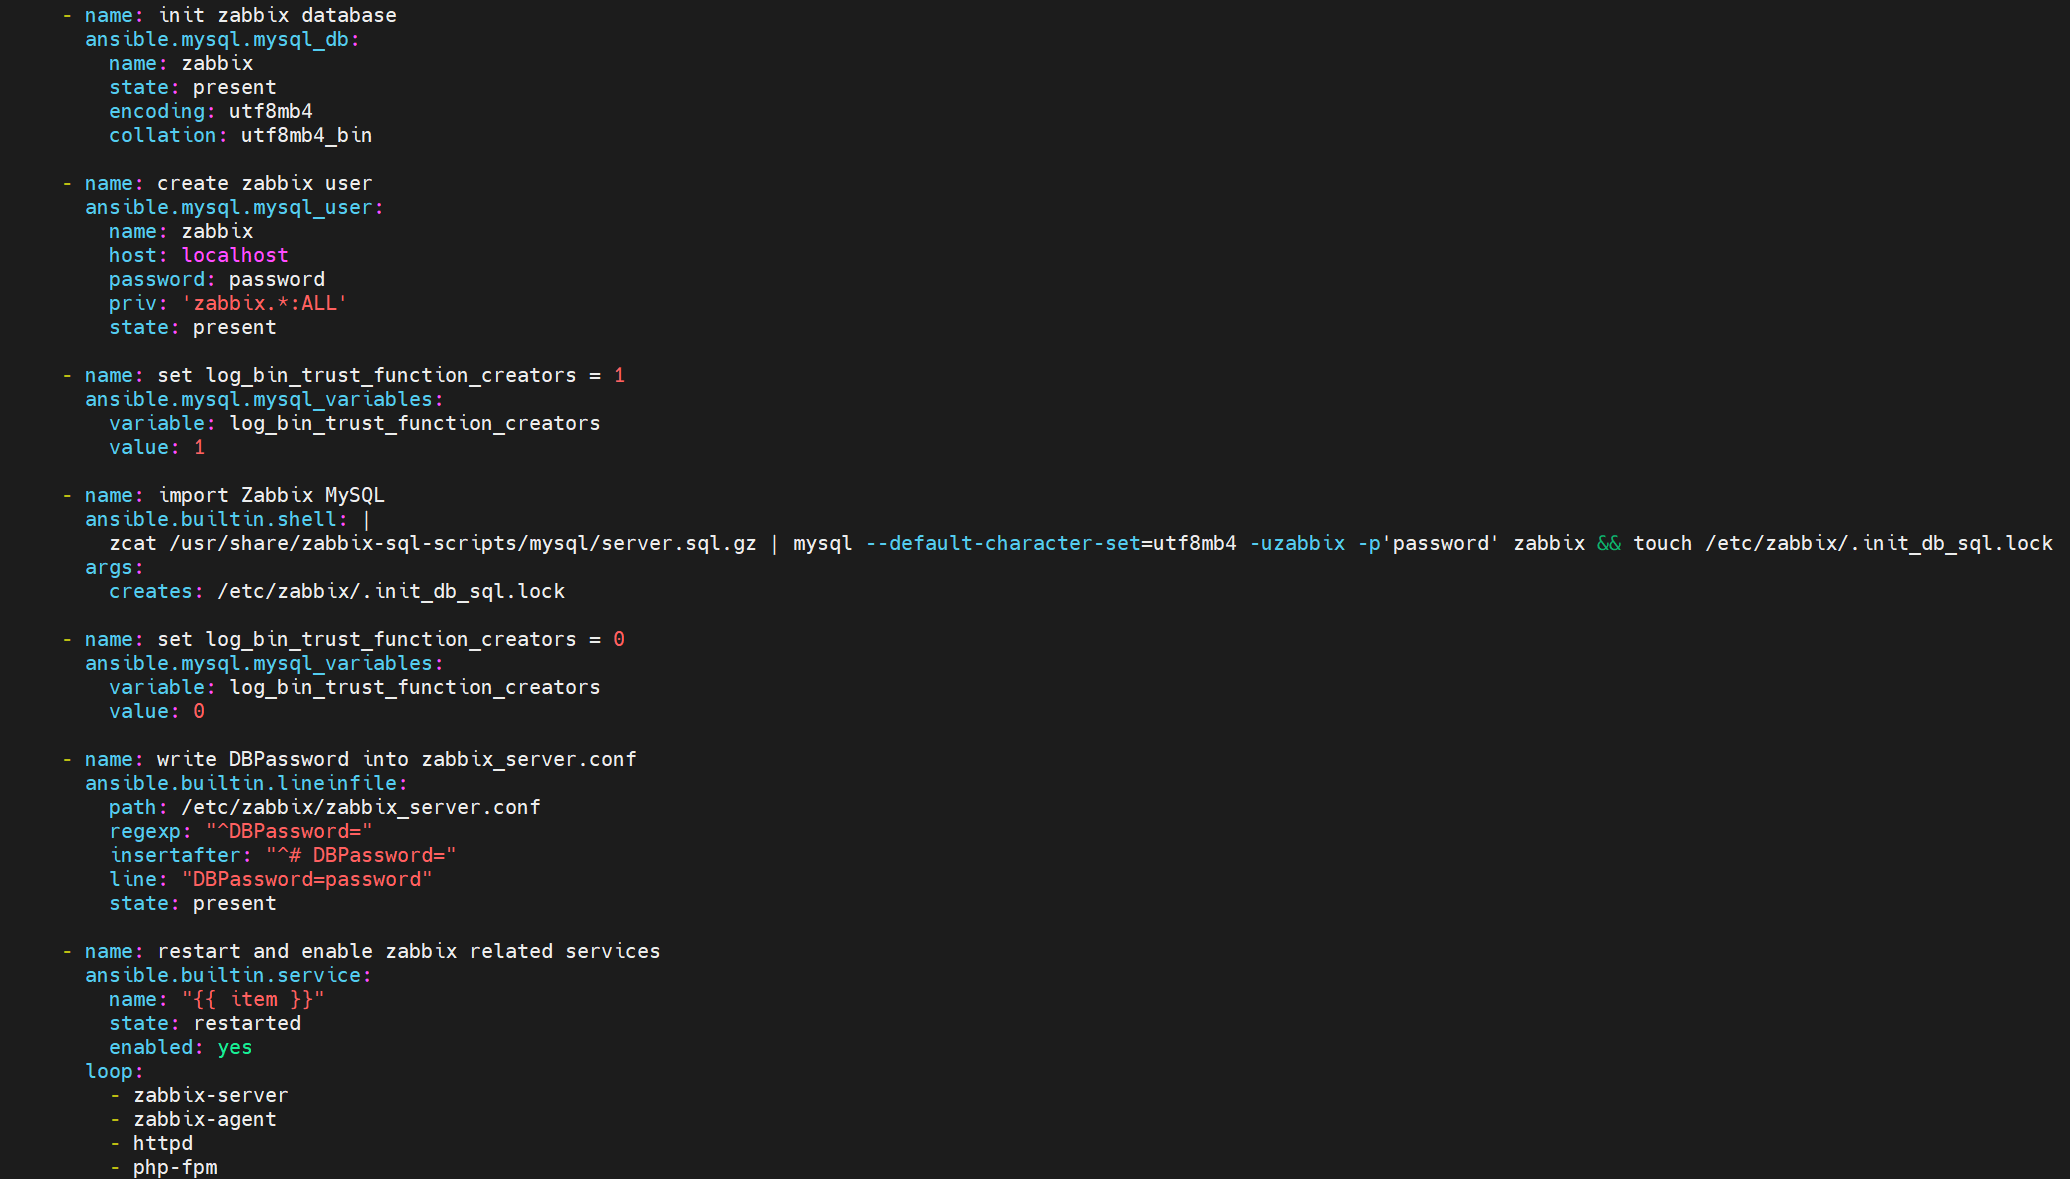Click loop item 'php-fpm'
The image size is (2070, 1179).
pos(175,1167)
